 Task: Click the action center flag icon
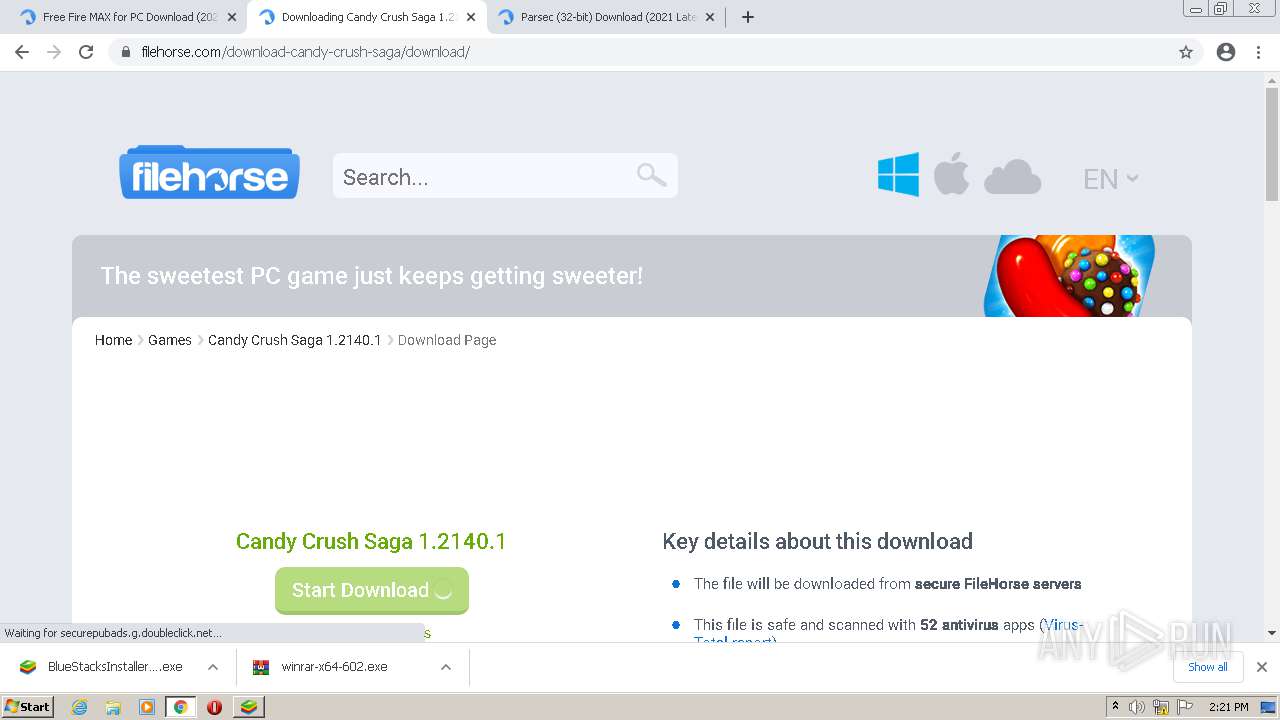point(1186,707)
